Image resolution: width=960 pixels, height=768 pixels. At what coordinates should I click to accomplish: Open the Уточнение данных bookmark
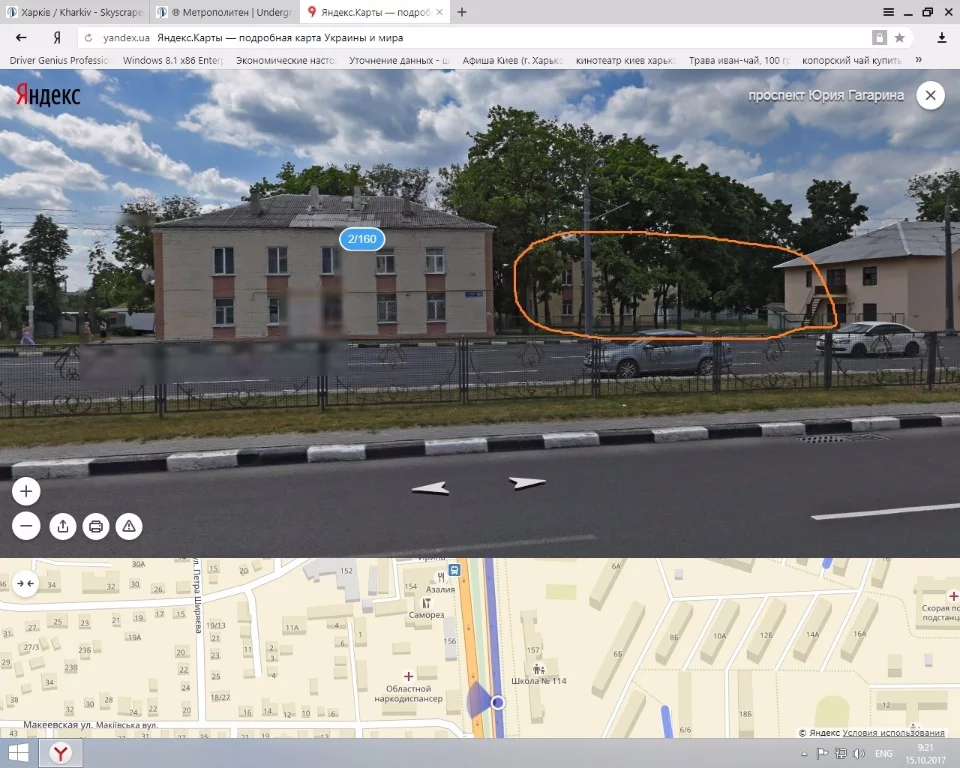pyautogui.click(x=399, y=60)
